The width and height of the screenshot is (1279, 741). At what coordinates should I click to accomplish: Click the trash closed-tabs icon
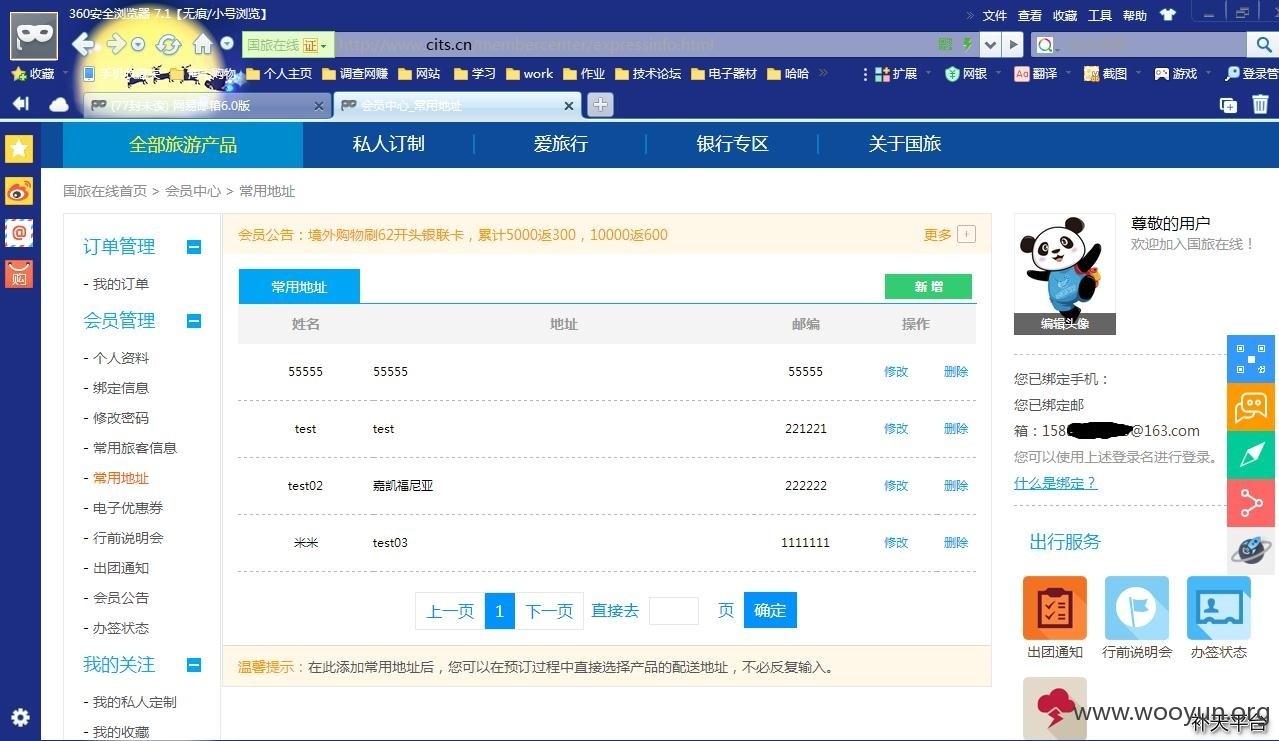pyautogui.click(x=1260, y=104)
